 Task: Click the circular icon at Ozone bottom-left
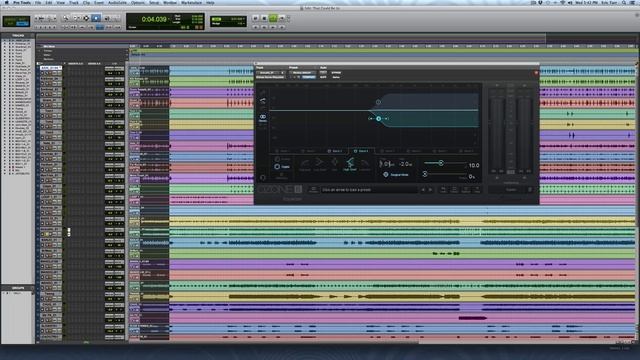263,178
